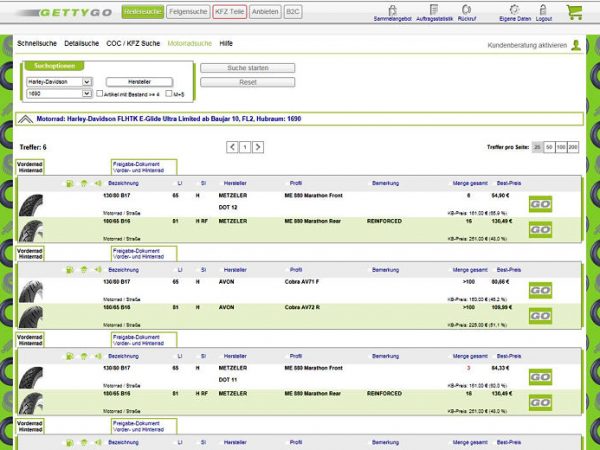Set results per page to 200
The image size is (600, 450).
point(573,147)
